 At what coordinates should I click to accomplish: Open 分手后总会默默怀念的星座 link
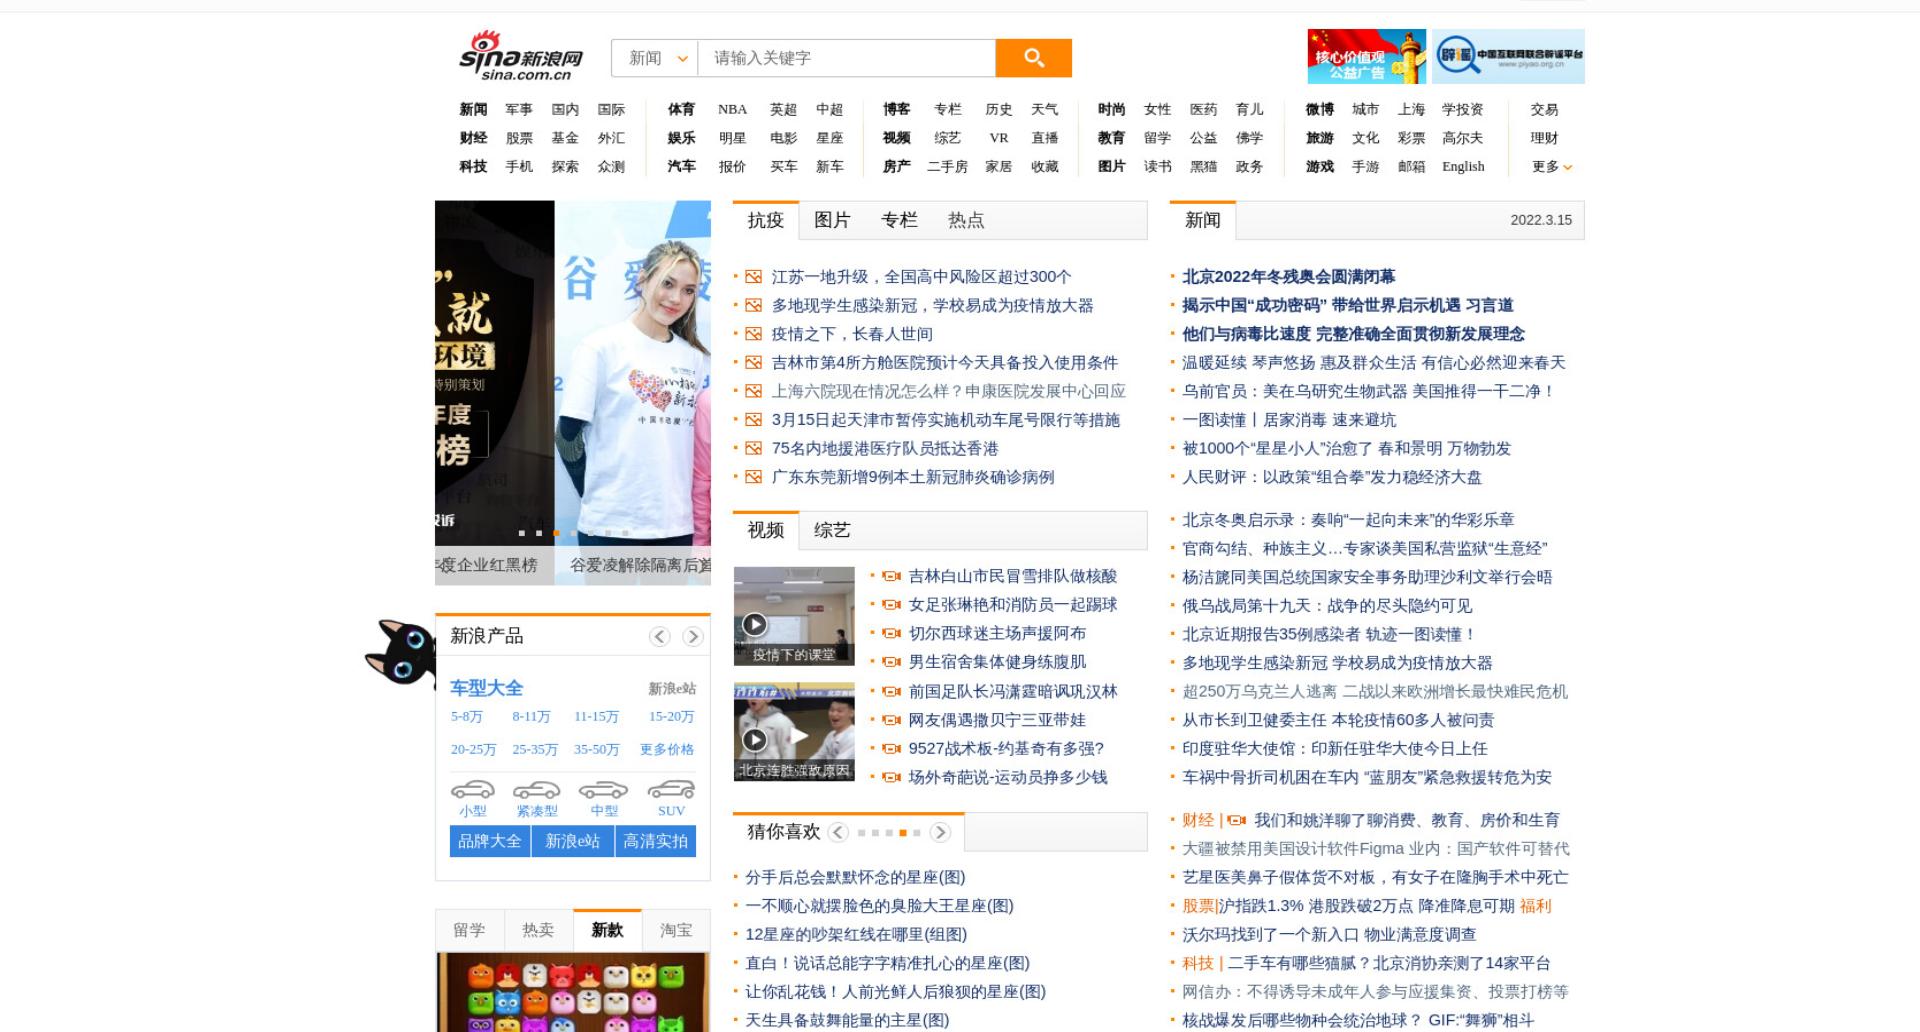[855, 878]
